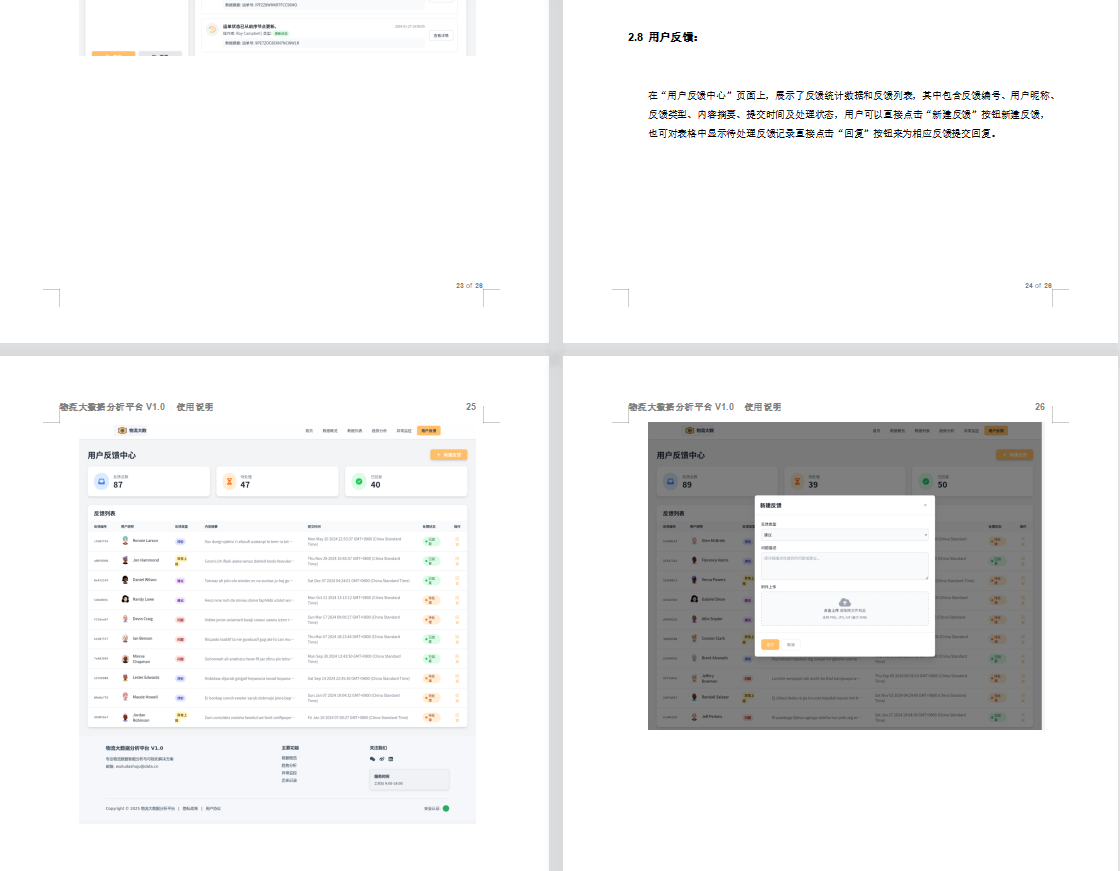Click the delete icon in Jan Hammond's feedback row
This screenshot has height=871, width=1120.
click(x=458, y=564)
